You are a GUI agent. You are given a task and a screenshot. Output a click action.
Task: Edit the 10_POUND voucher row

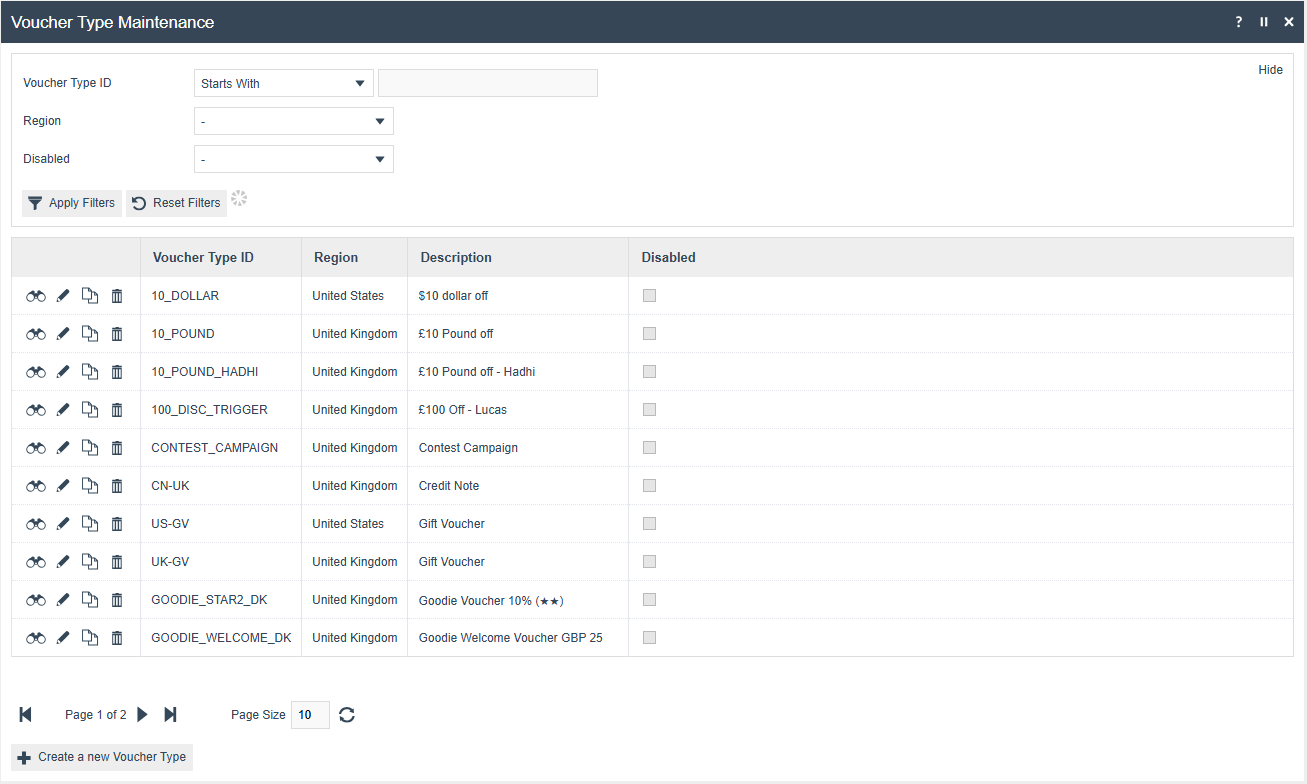[x=63, y=334]
